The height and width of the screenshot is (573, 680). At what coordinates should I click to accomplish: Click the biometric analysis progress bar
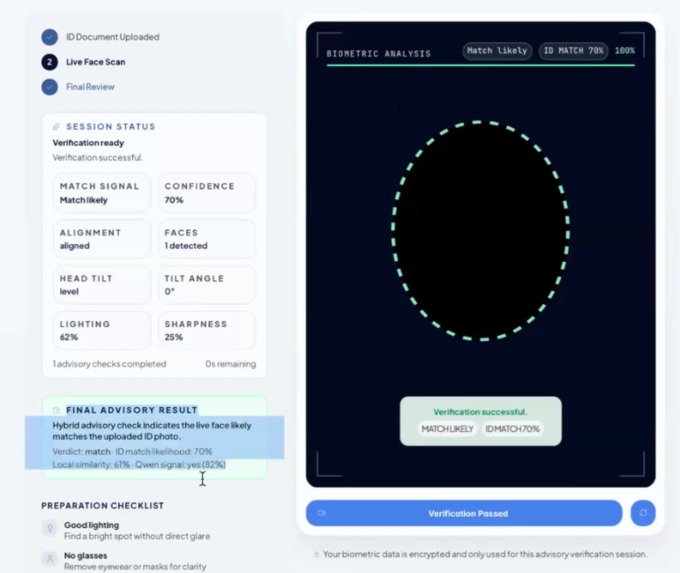coord(481,65)
